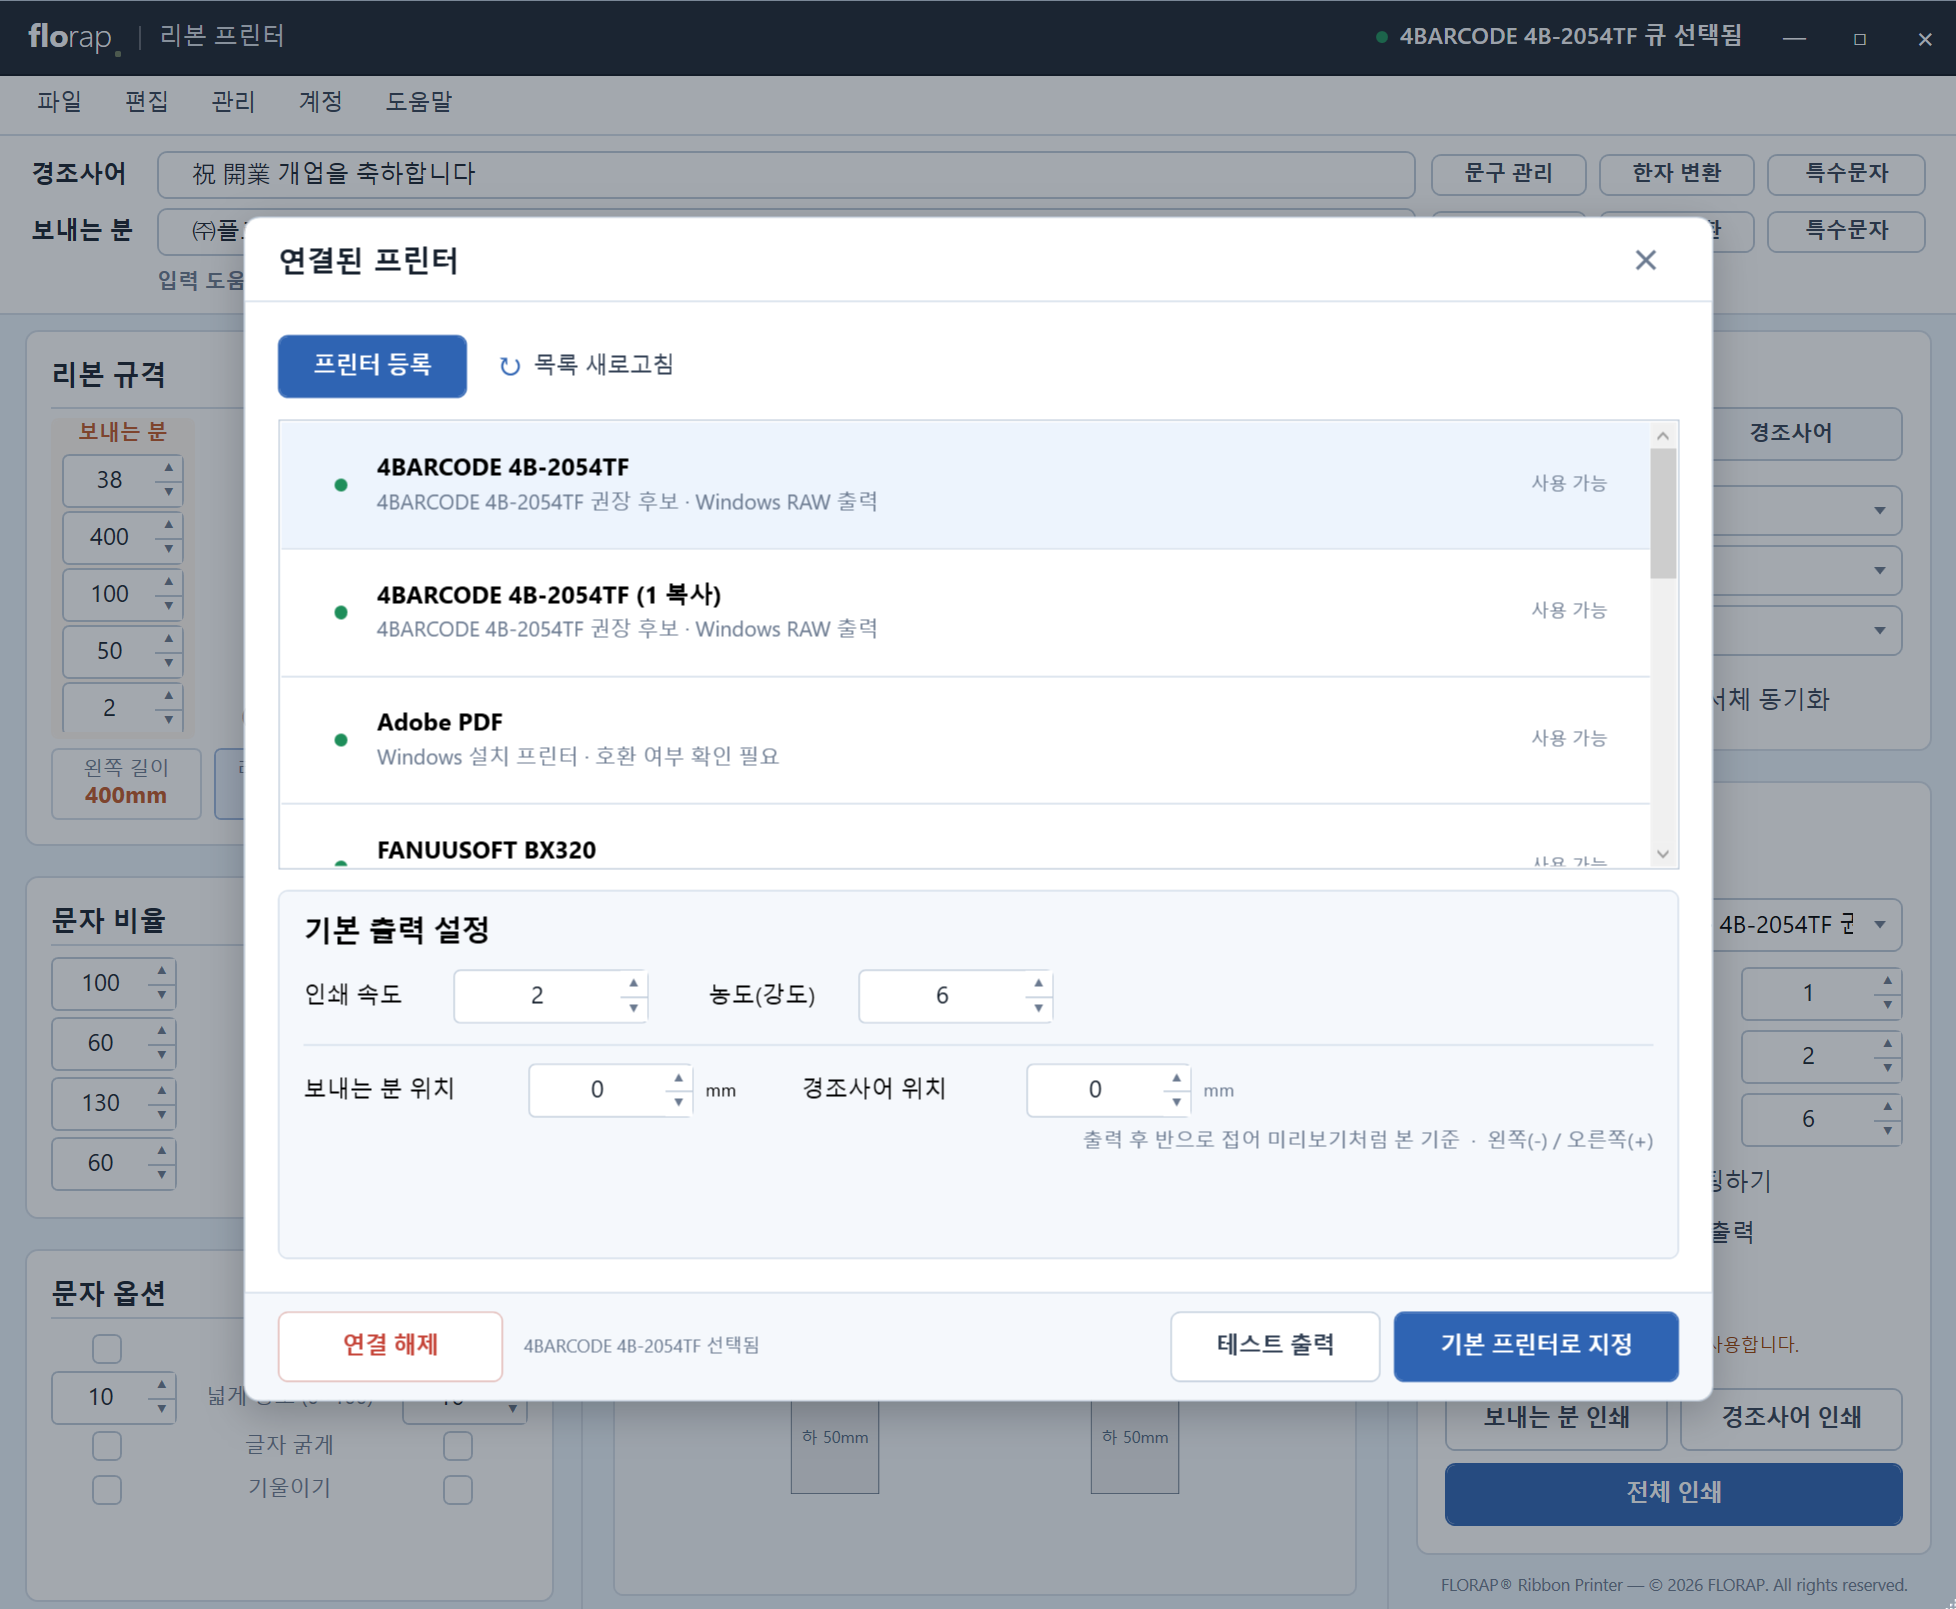Click the 프린터 등록 button
This screenshot has width=1956, height=1609.
372,365
